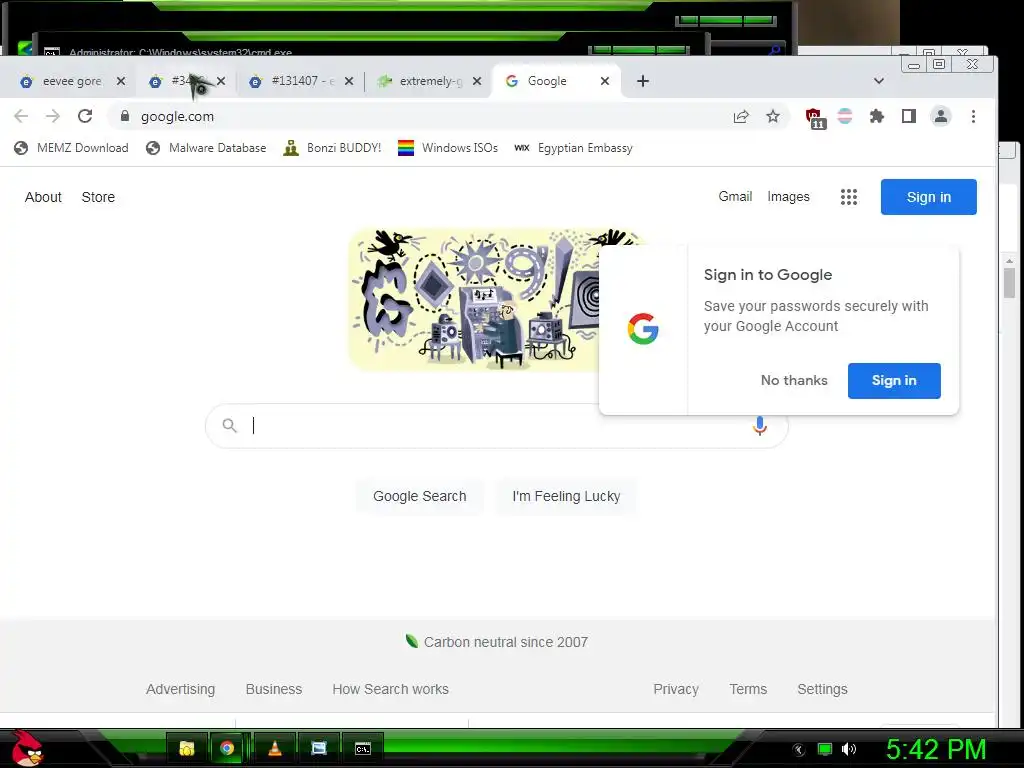This screenshot has height=768, width=1024.
Task: Click the header Sign in button
Action: (x=929, y=197)
